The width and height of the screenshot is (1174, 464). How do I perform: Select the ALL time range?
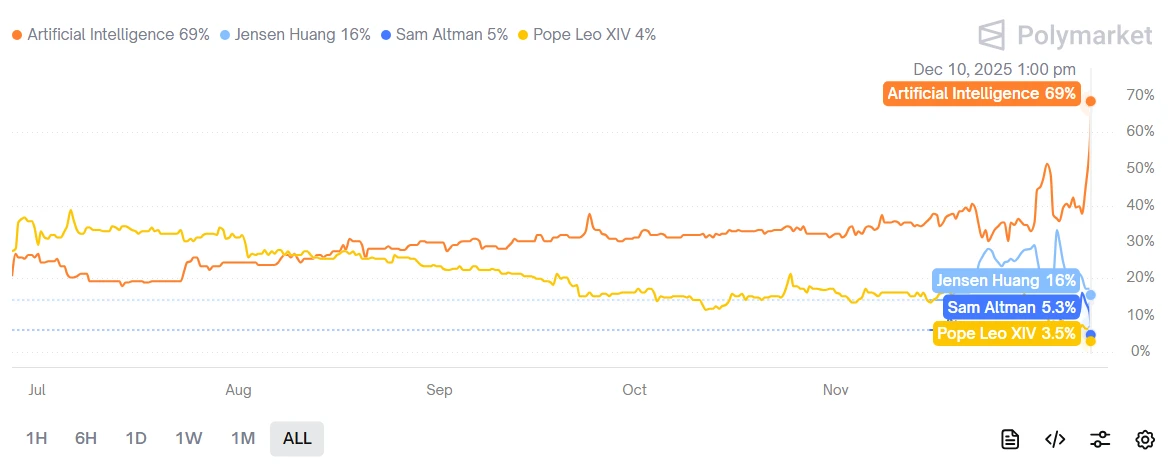[x=297, y=438]
